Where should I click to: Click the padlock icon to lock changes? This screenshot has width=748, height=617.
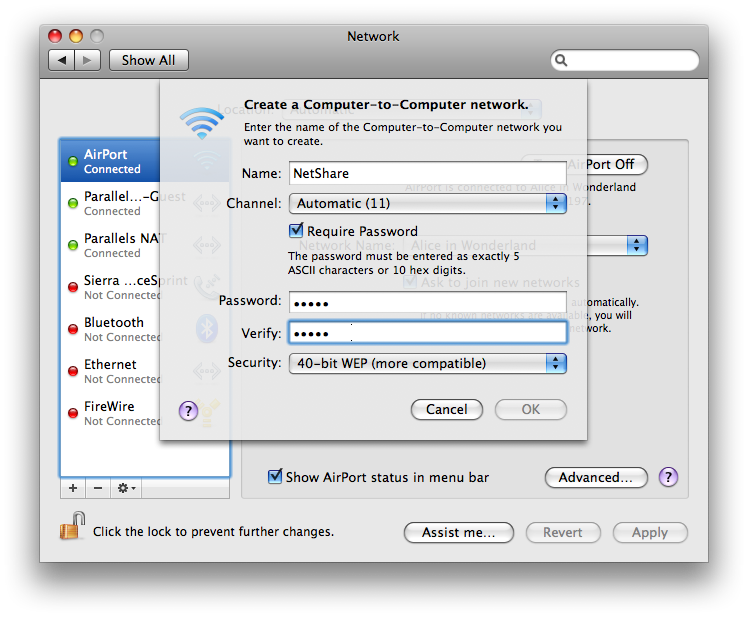(x=72, y=526)
